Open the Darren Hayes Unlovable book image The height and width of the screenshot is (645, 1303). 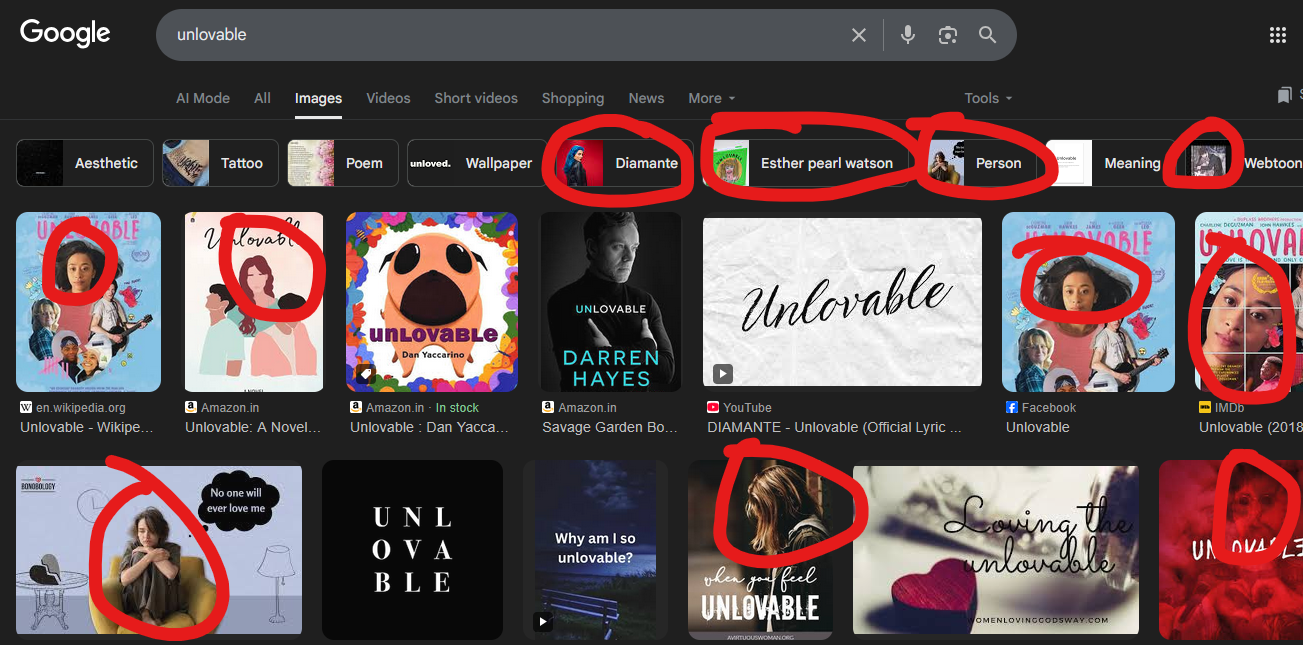click(x=610, y=302)
